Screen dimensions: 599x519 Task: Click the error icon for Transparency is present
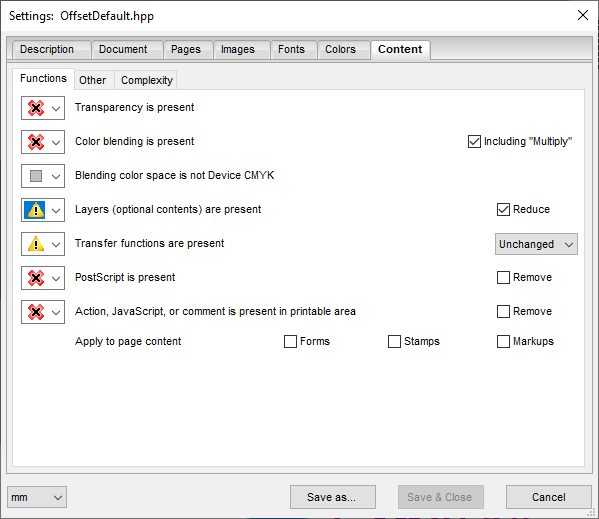point(36,108)
